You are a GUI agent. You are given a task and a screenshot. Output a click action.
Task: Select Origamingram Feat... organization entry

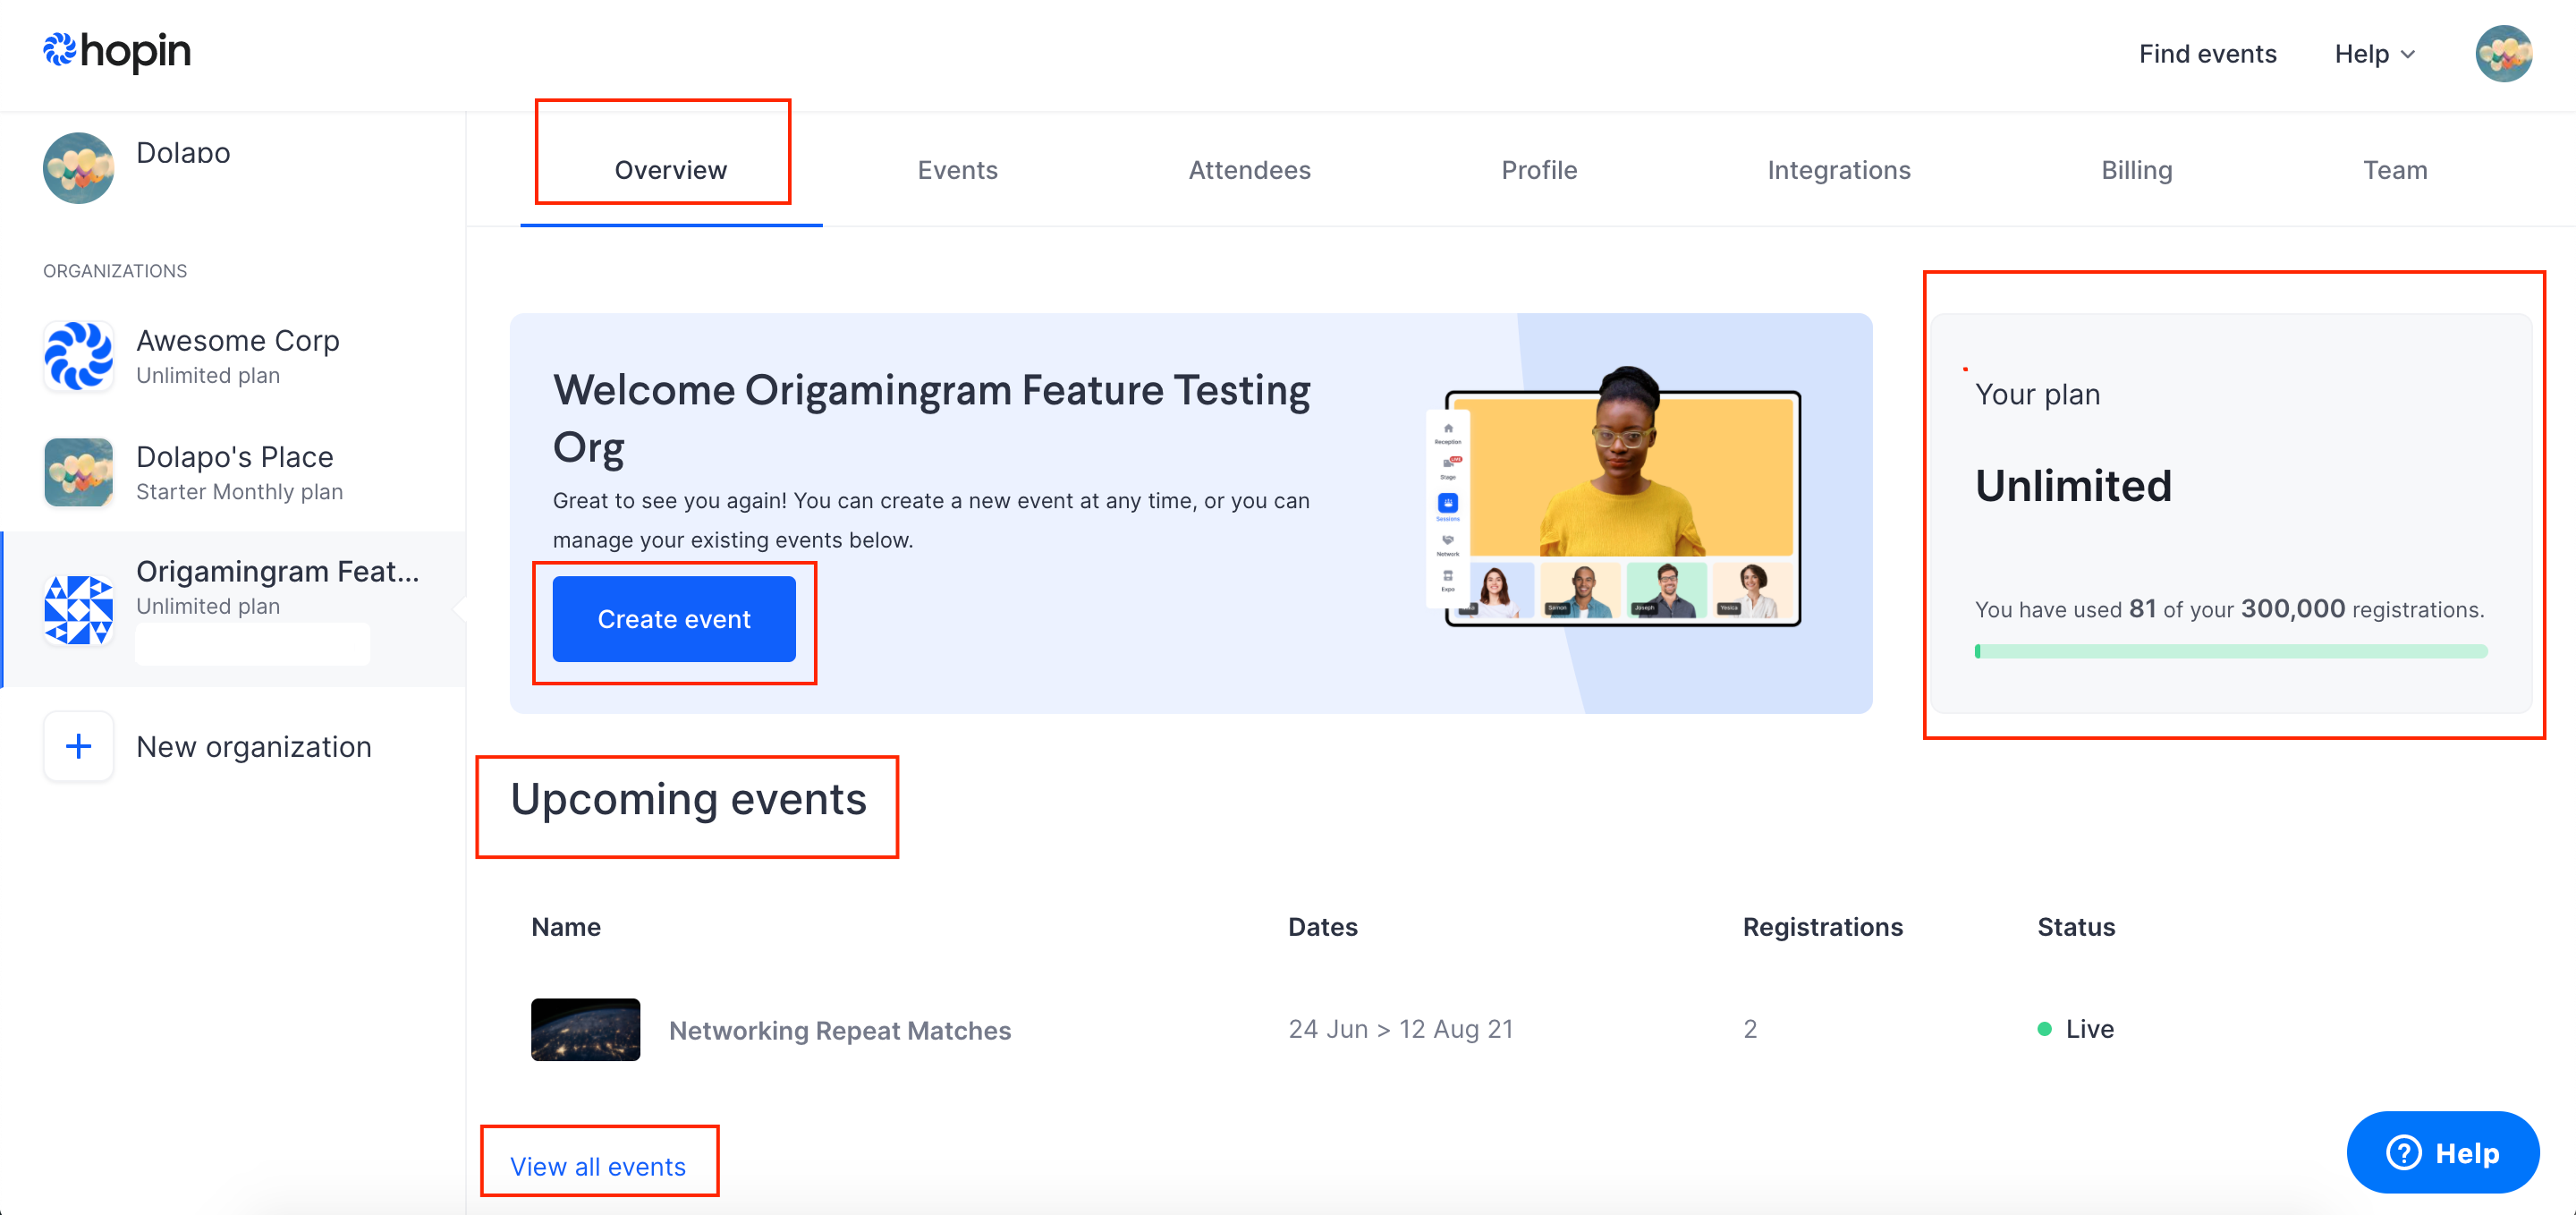(x=234, y=609)
